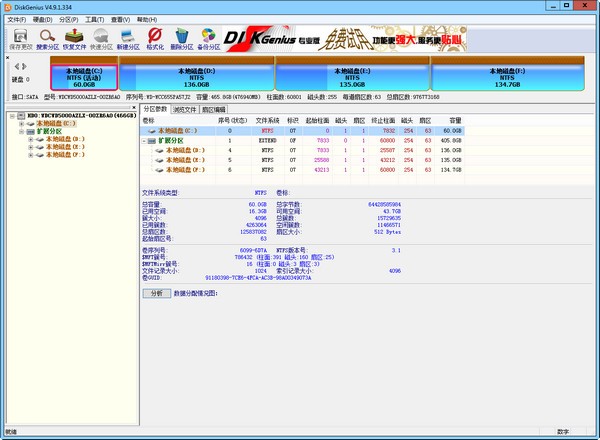Click the New Partition (新建分区) icon
600x440 pixels.
pyautogui.click(x=128, y=39)
